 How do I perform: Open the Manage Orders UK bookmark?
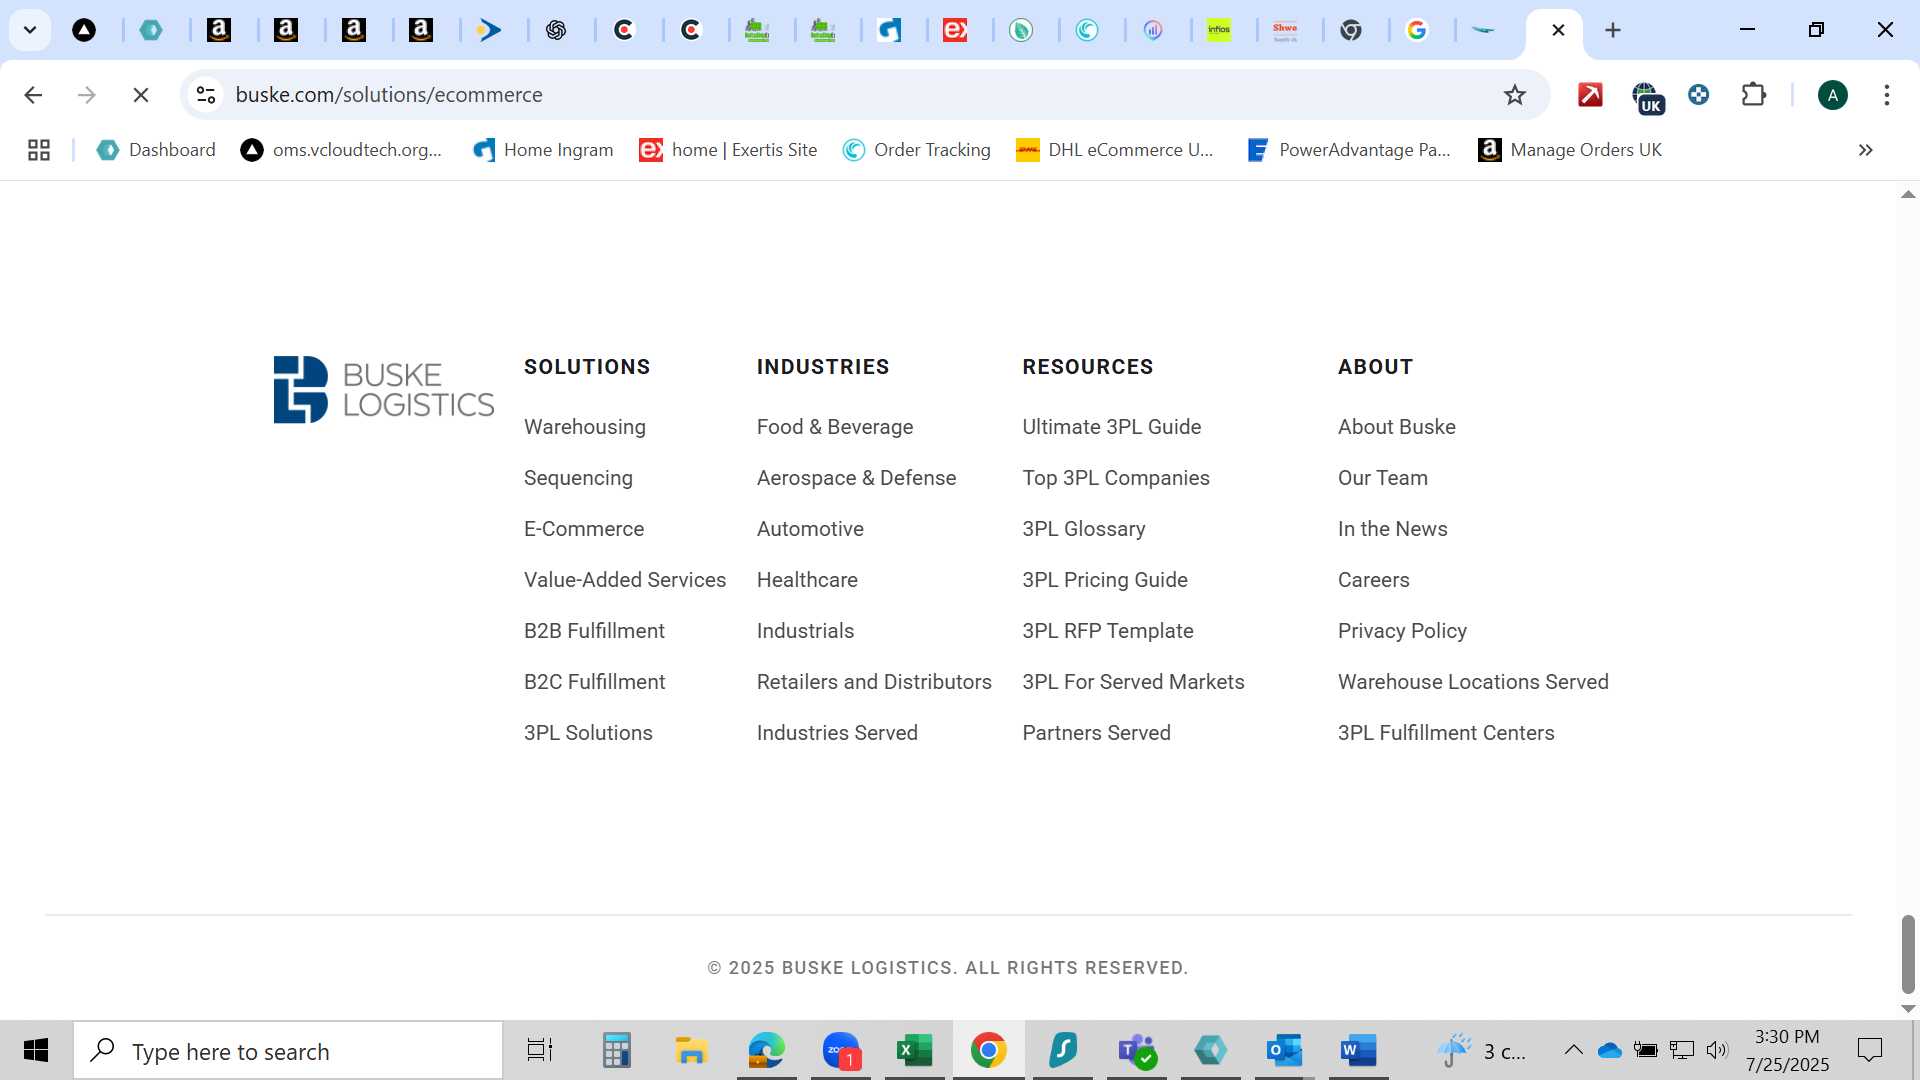click(x=1570, y=150)
